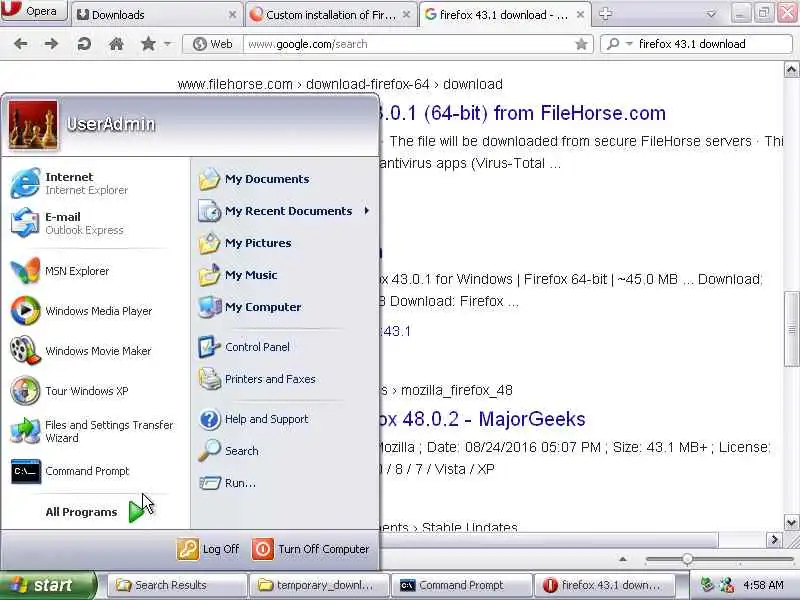The height and width of the screenshot is (600, 800).
Task: Expand All Programs list
Action: tap(95, 512)
